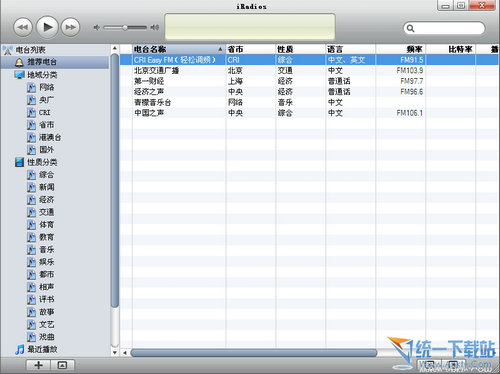Click the low-volume speaker icon
This screenshot has height=374, width=500.
click(x=97, y=27)
